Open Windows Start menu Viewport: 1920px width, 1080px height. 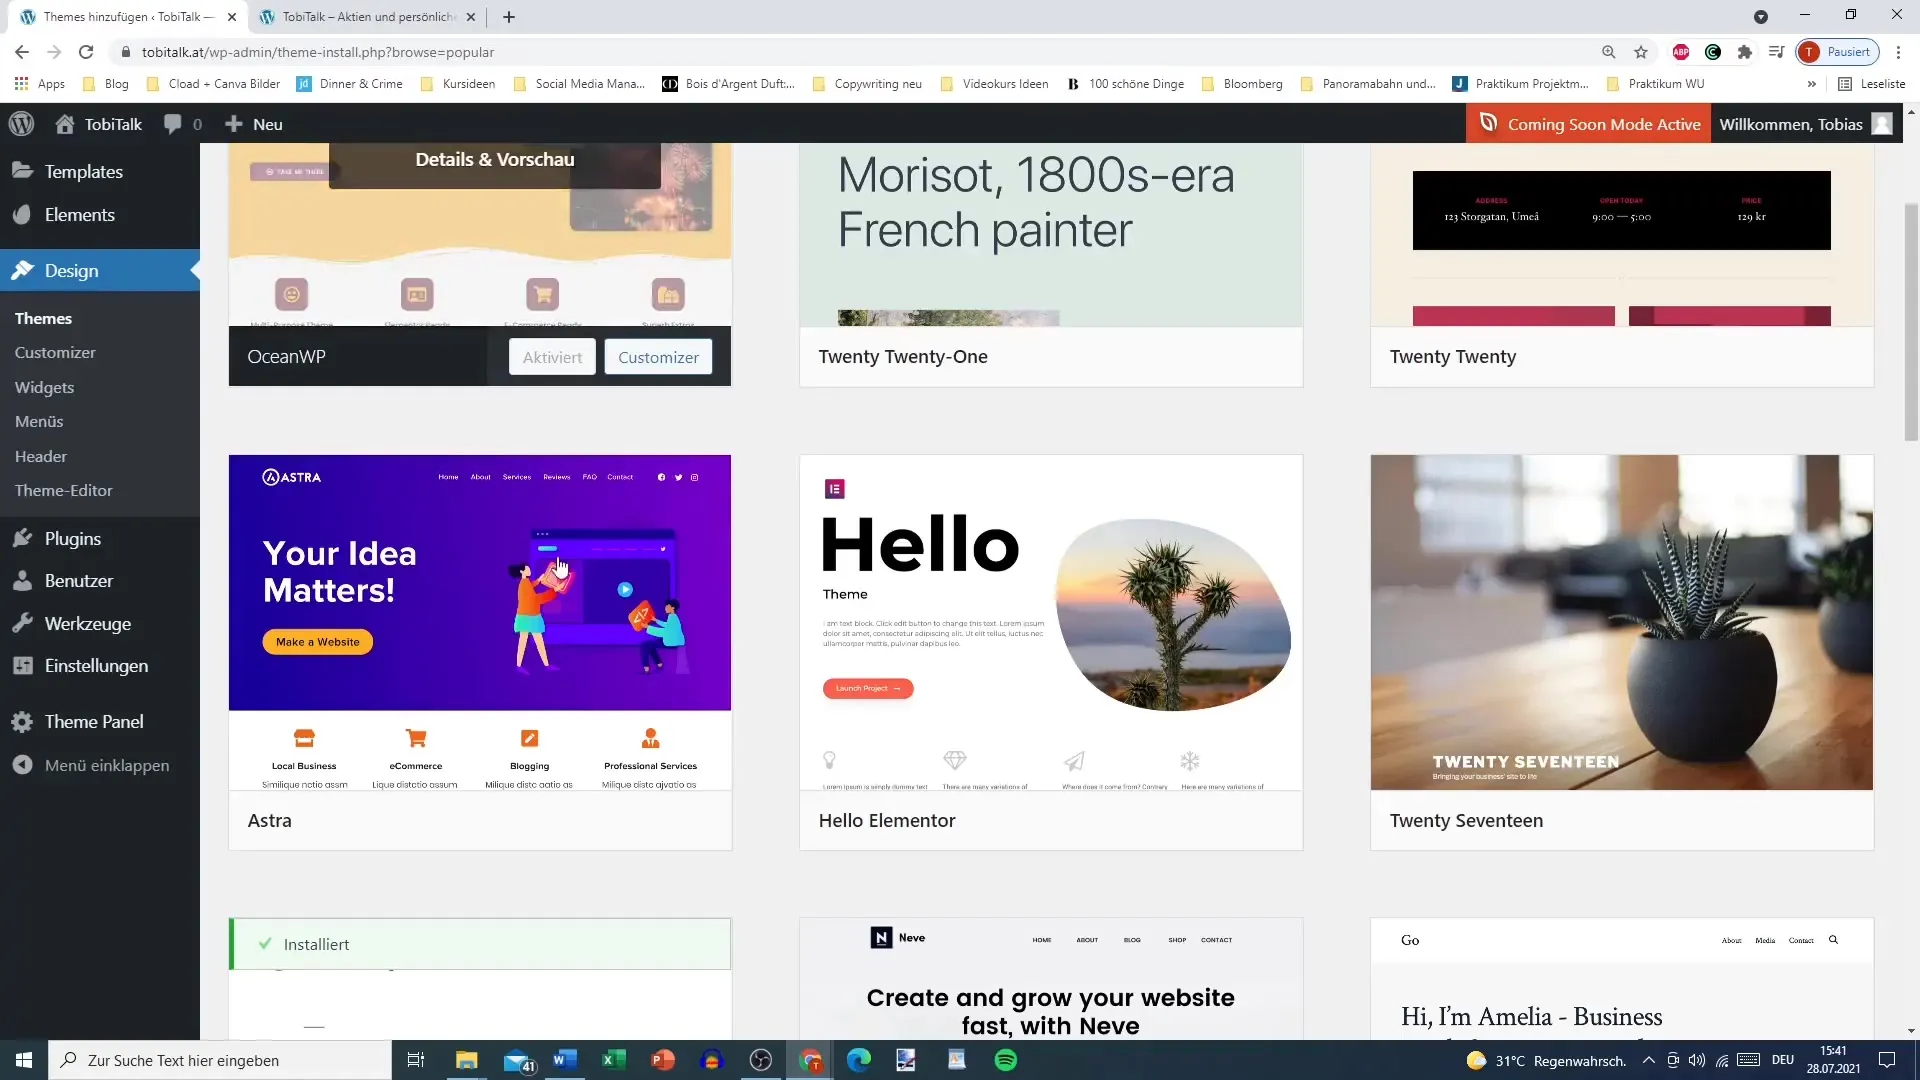point(24,1060)
